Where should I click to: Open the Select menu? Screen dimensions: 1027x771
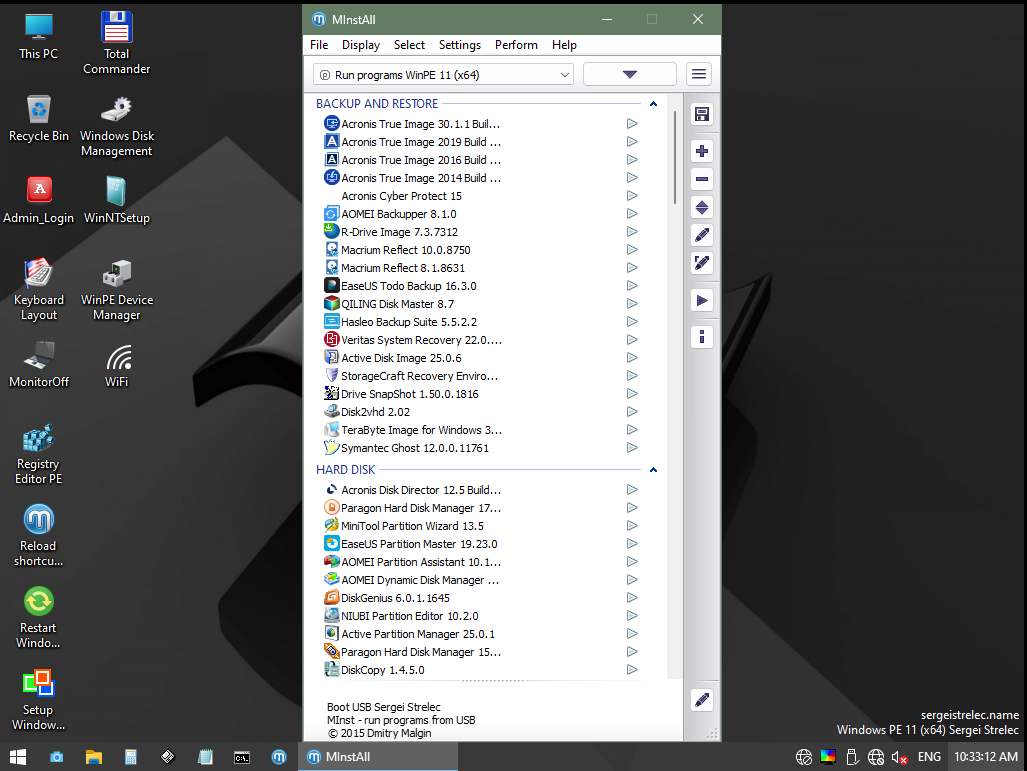pos(409,45)
